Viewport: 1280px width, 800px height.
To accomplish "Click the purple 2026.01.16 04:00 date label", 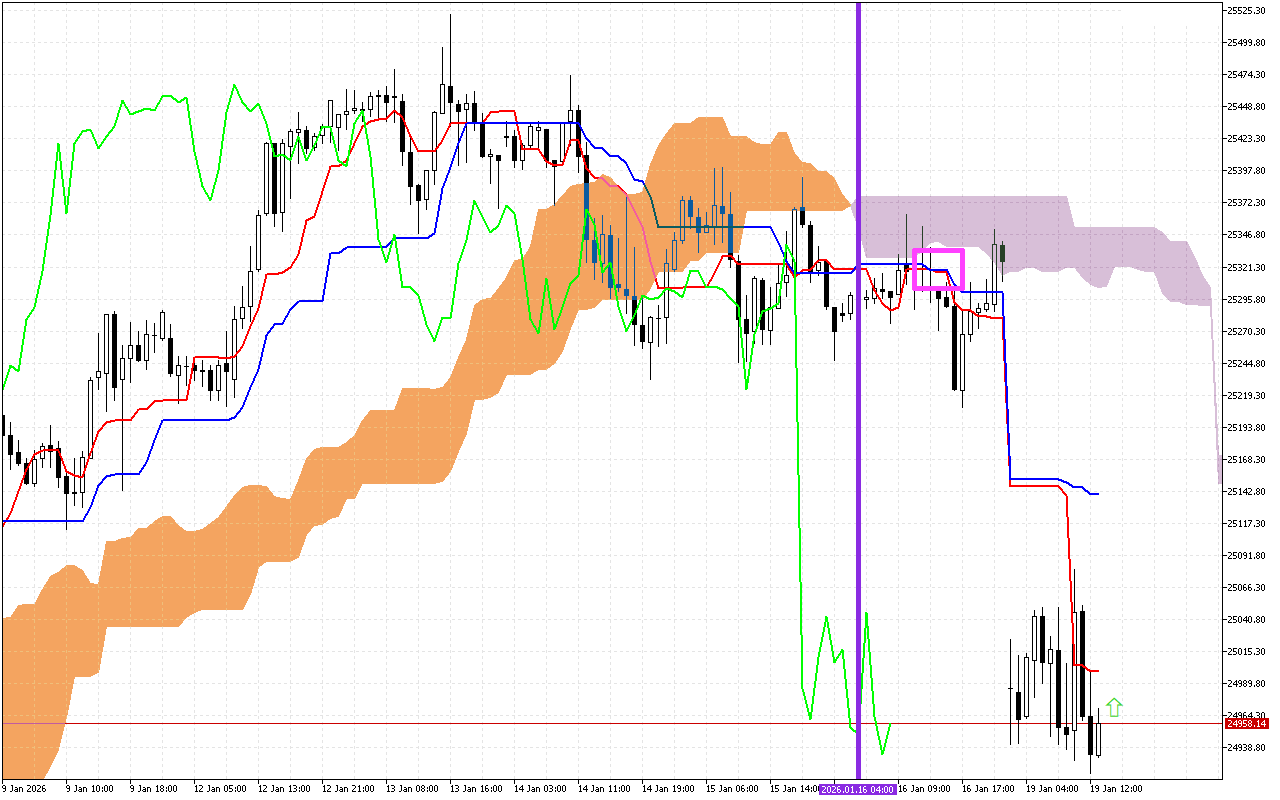I will (857, 788).
